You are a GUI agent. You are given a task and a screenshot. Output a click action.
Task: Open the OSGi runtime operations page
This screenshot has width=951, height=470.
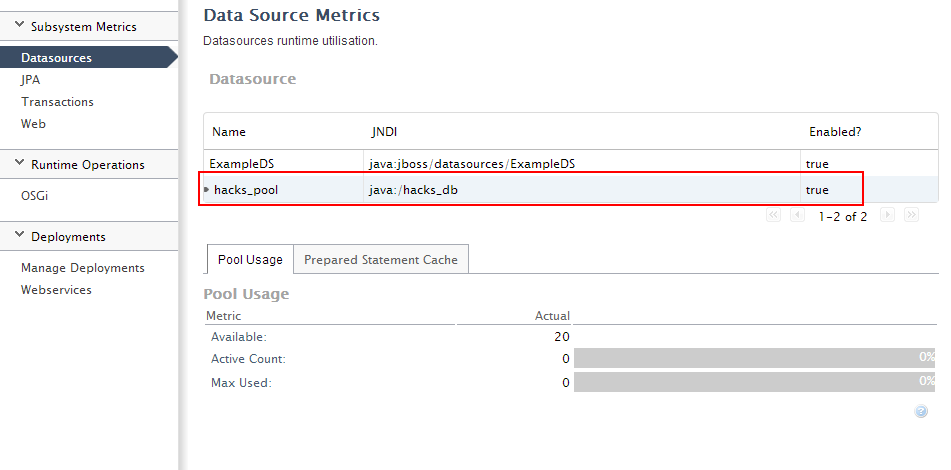coord(34,196)
